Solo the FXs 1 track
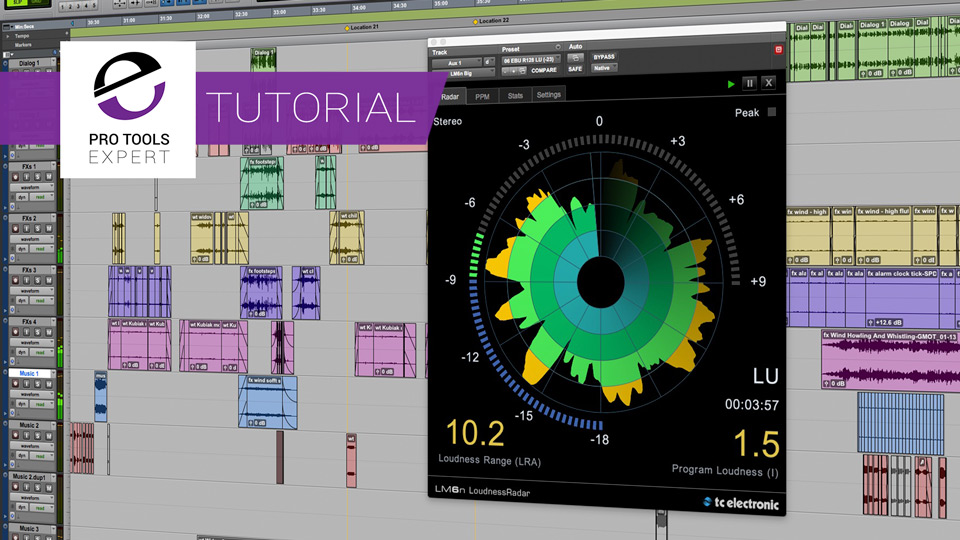The width and height of the screenshot is (960, 540). point(37,177)
